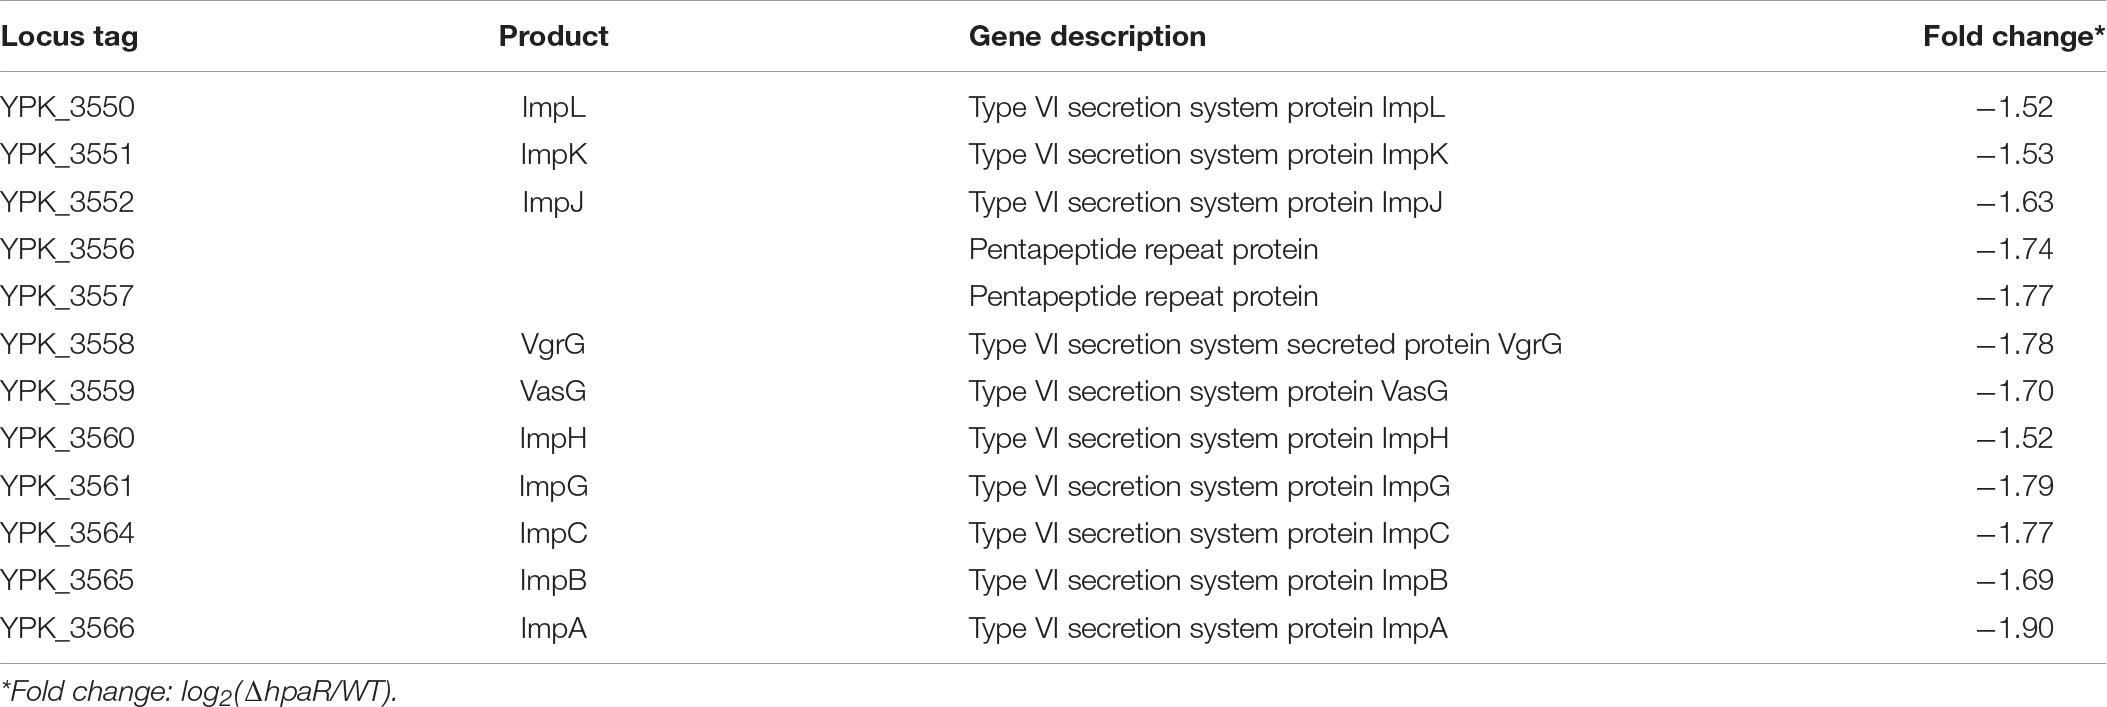Select locus tag YPK_3557
2107x707 pixels.
(67, 296)
